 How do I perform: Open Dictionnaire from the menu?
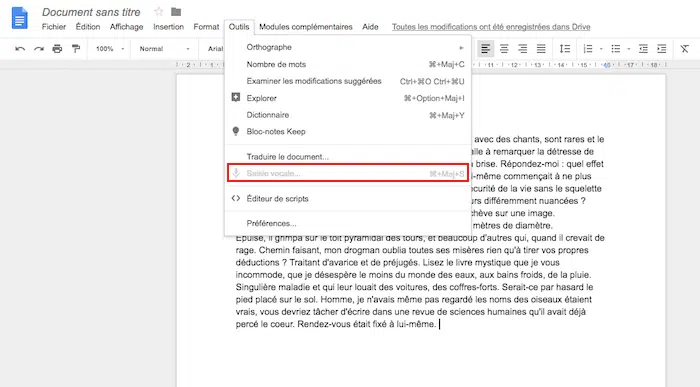pos(348,115)
